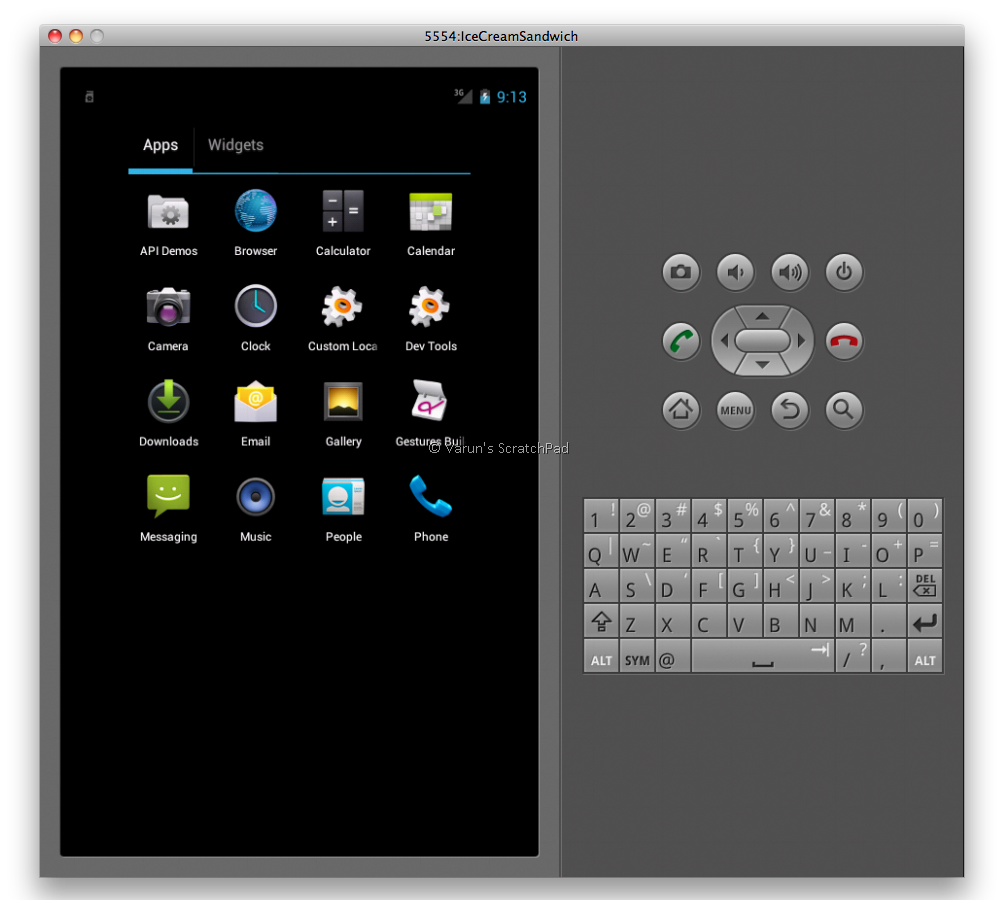
Task: Click the SYM key on keyboard
Action: (x=637, y=656)
